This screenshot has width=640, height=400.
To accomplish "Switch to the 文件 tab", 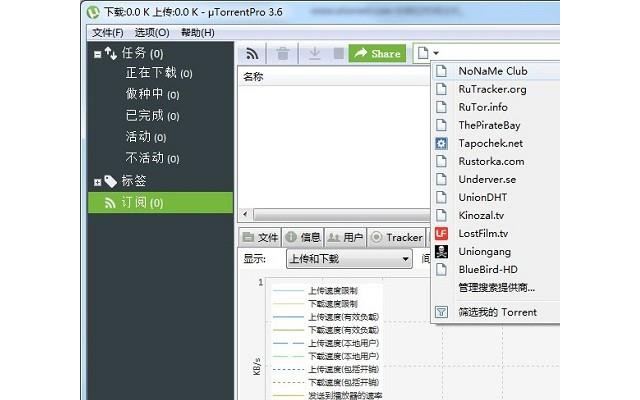I will click(x=260, y=237).
